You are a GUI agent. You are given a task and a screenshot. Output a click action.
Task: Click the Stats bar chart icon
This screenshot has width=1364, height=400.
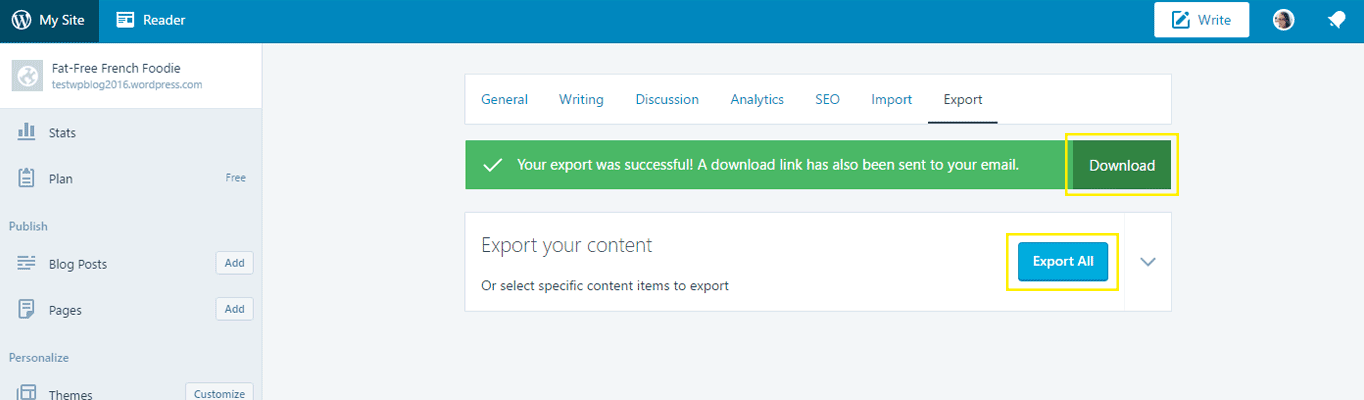[27, 132]
